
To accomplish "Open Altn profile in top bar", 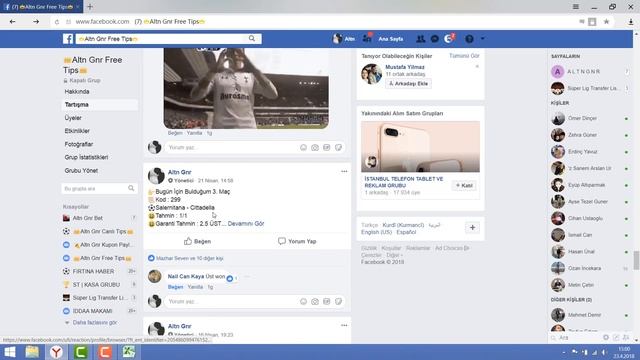I will (x=344, y=39).
